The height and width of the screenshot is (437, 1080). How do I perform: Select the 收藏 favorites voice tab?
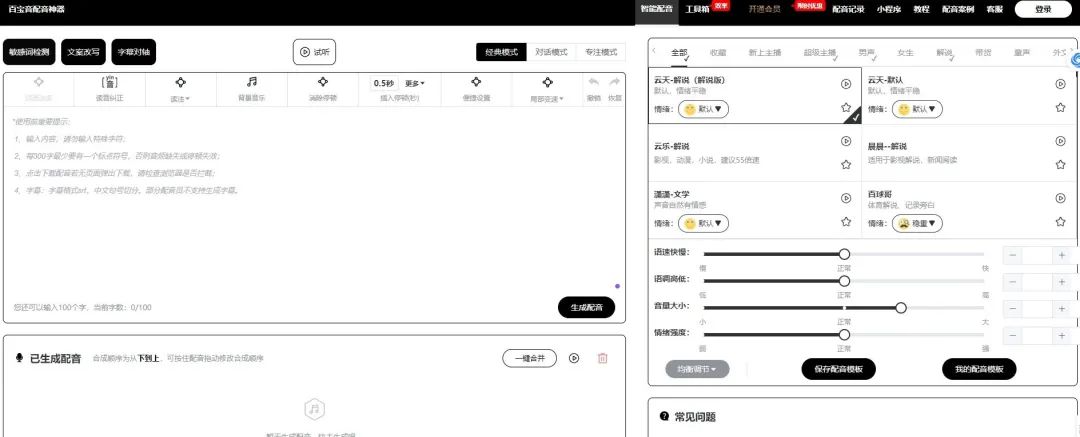(x=718, y=52)
